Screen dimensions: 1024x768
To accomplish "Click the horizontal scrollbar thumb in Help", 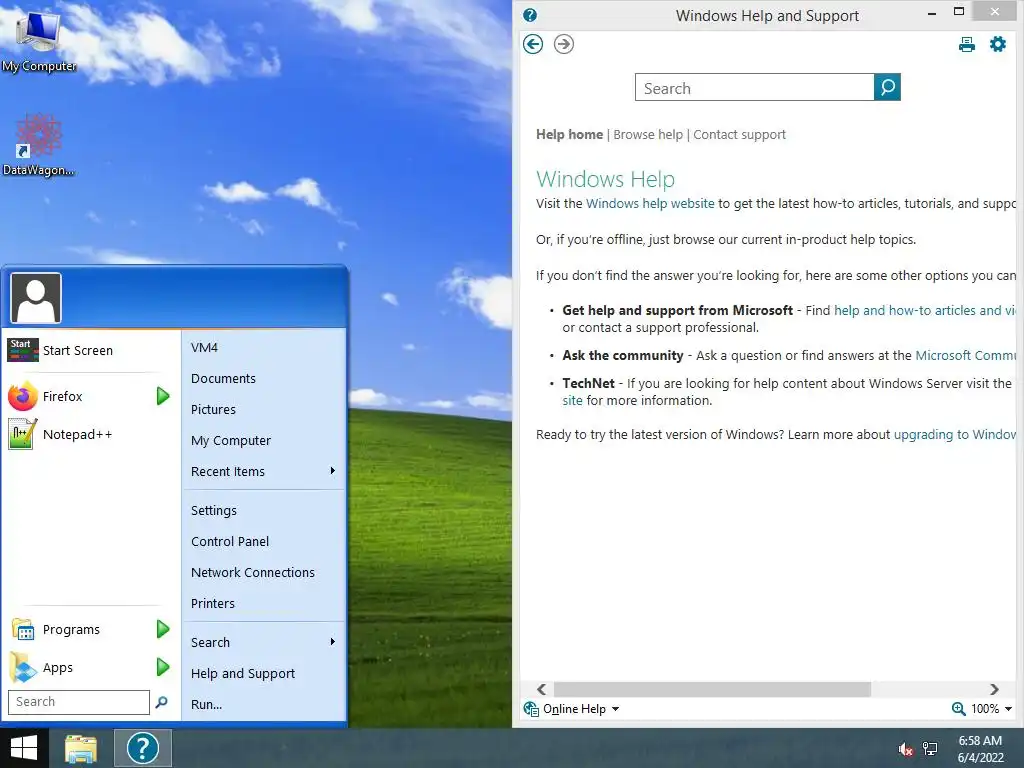I will pos(712,689).
